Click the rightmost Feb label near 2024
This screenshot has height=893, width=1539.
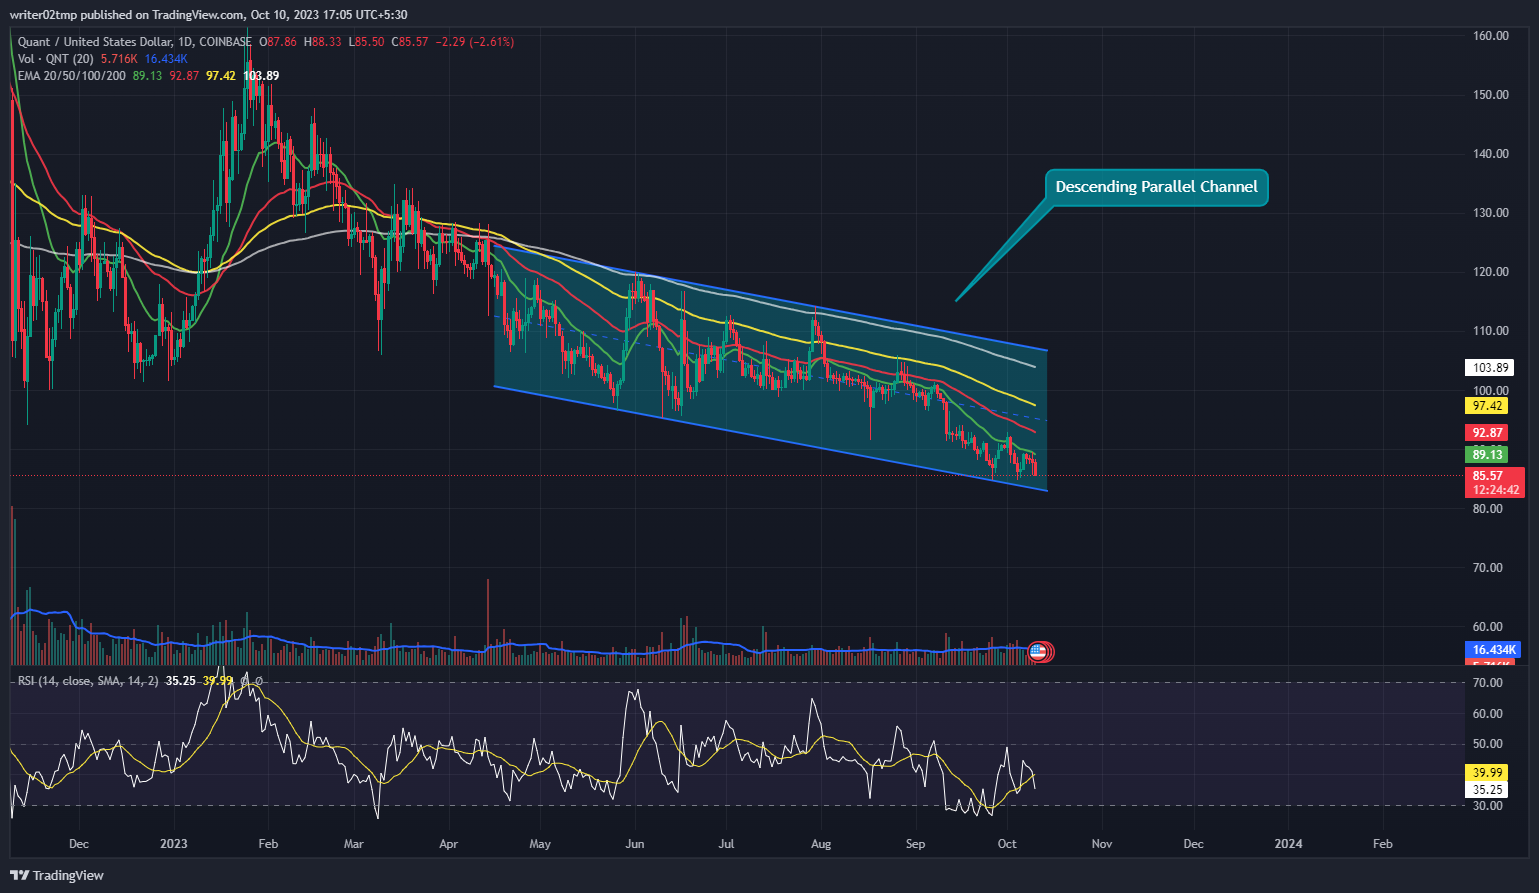(x=1382, y=844)
